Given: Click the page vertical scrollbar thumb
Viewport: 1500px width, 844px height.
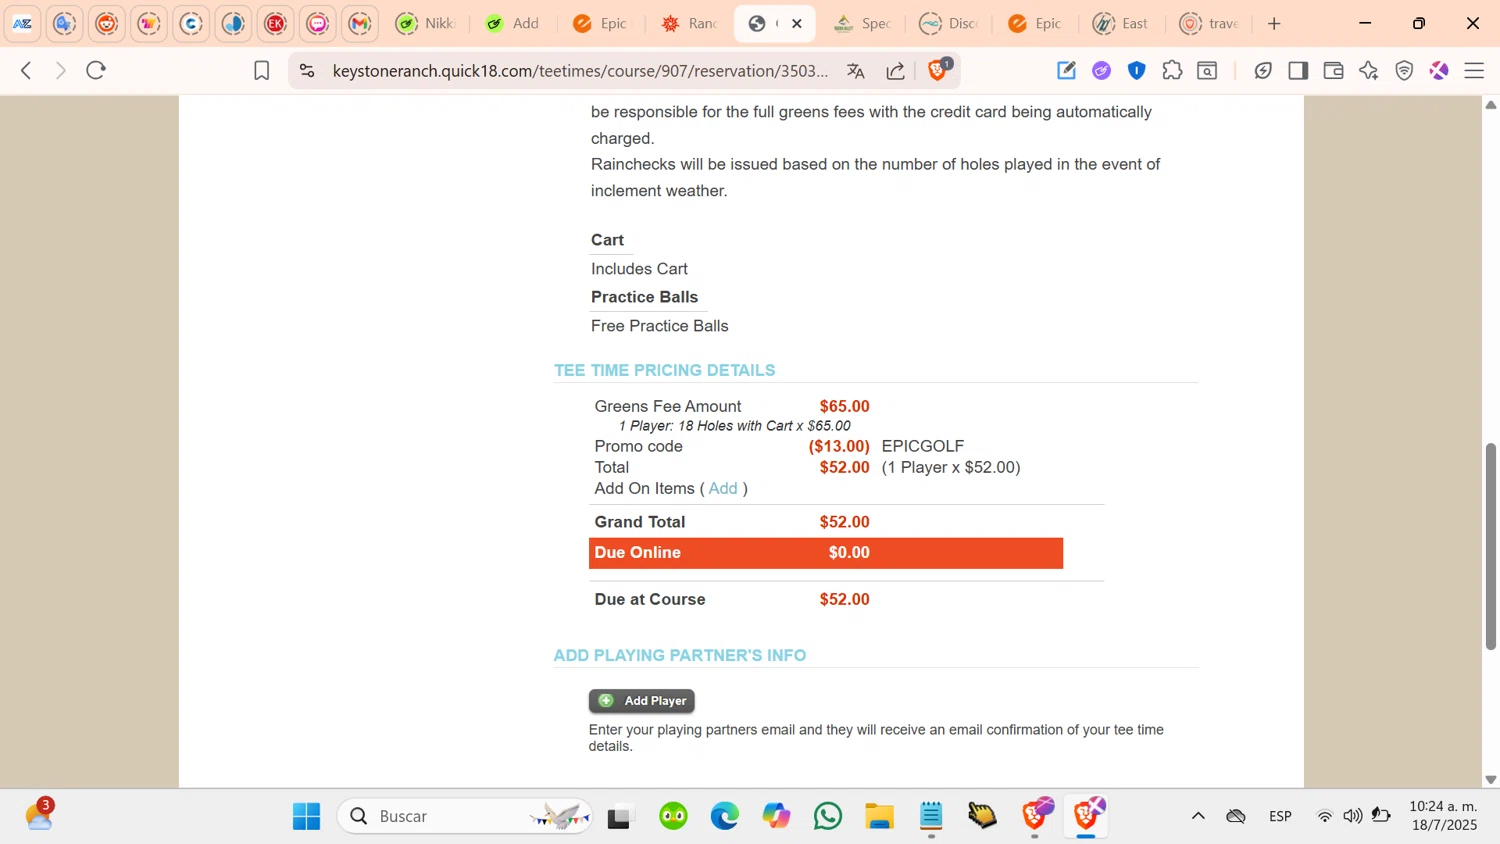Looking at the screenshot, I should coord(1491,546).
